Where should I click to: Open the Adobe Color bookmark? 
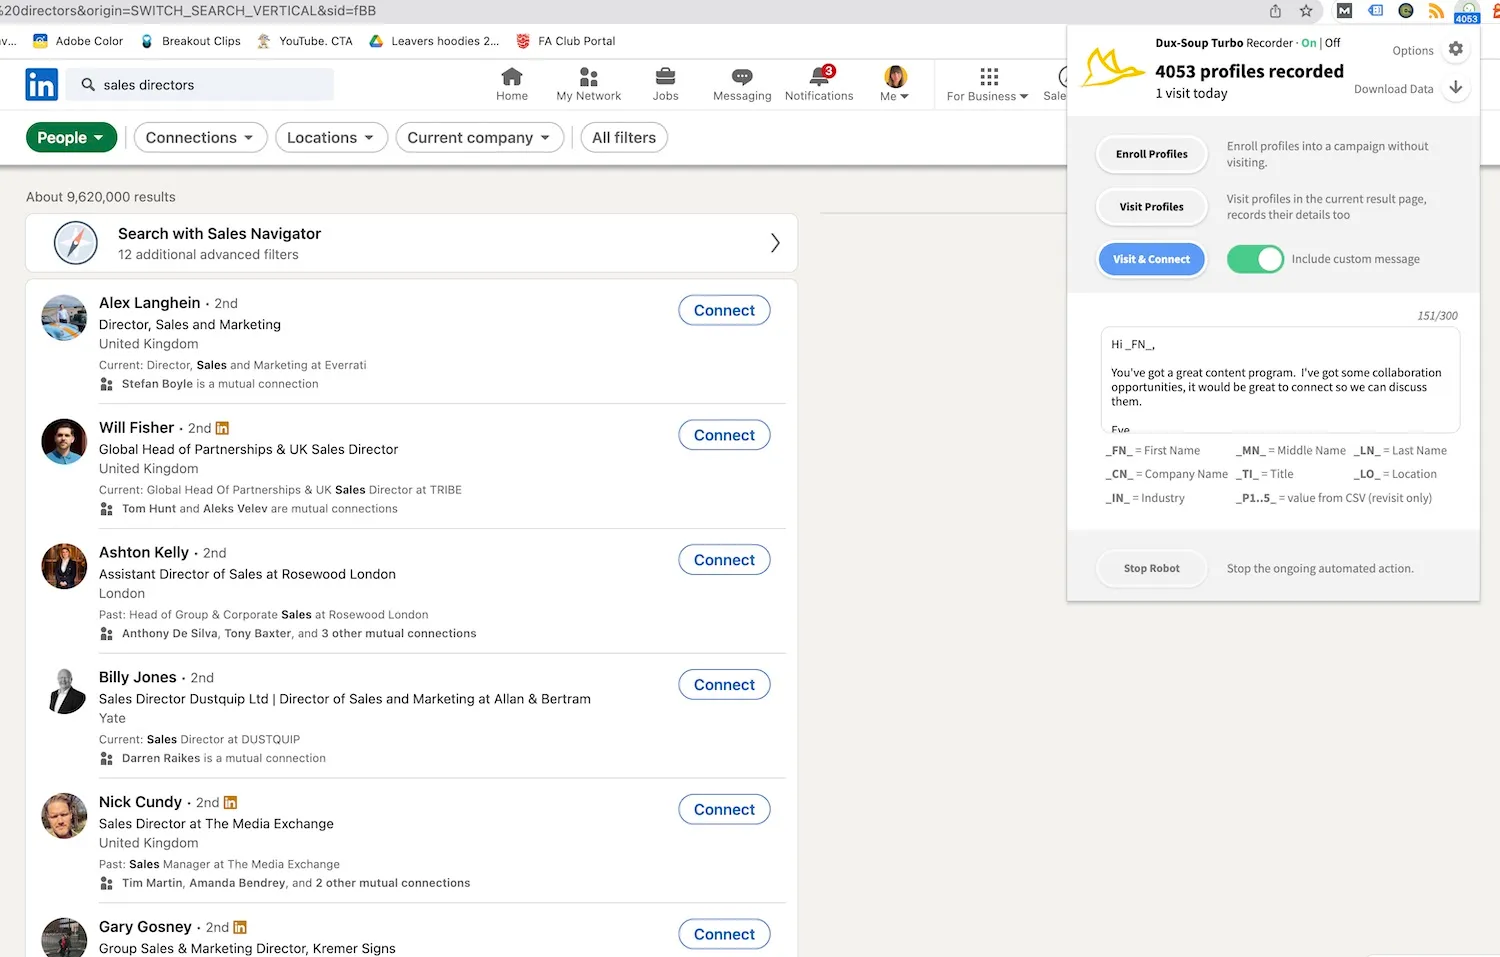coord(78,41)
